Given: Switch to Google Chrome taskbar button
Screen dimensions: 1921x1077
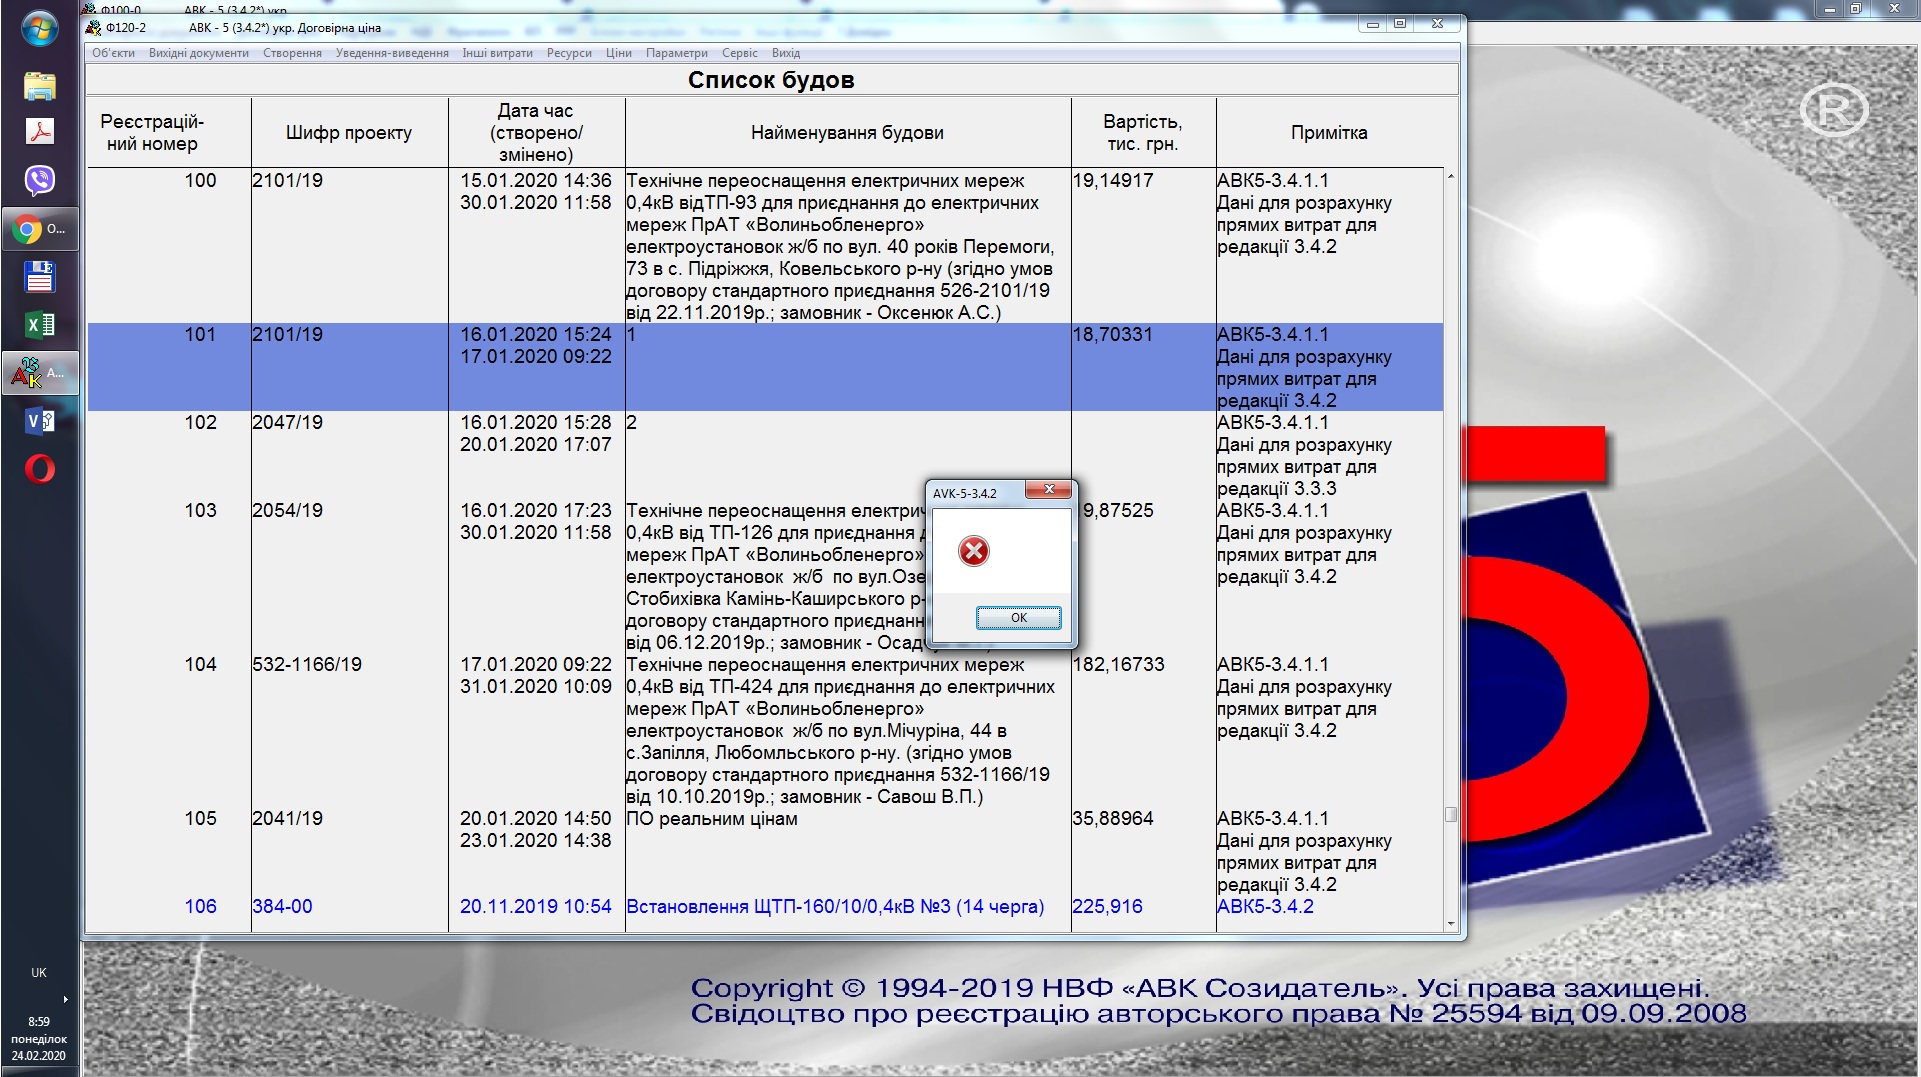Looking at the screenshot, I should pos(39,229).
